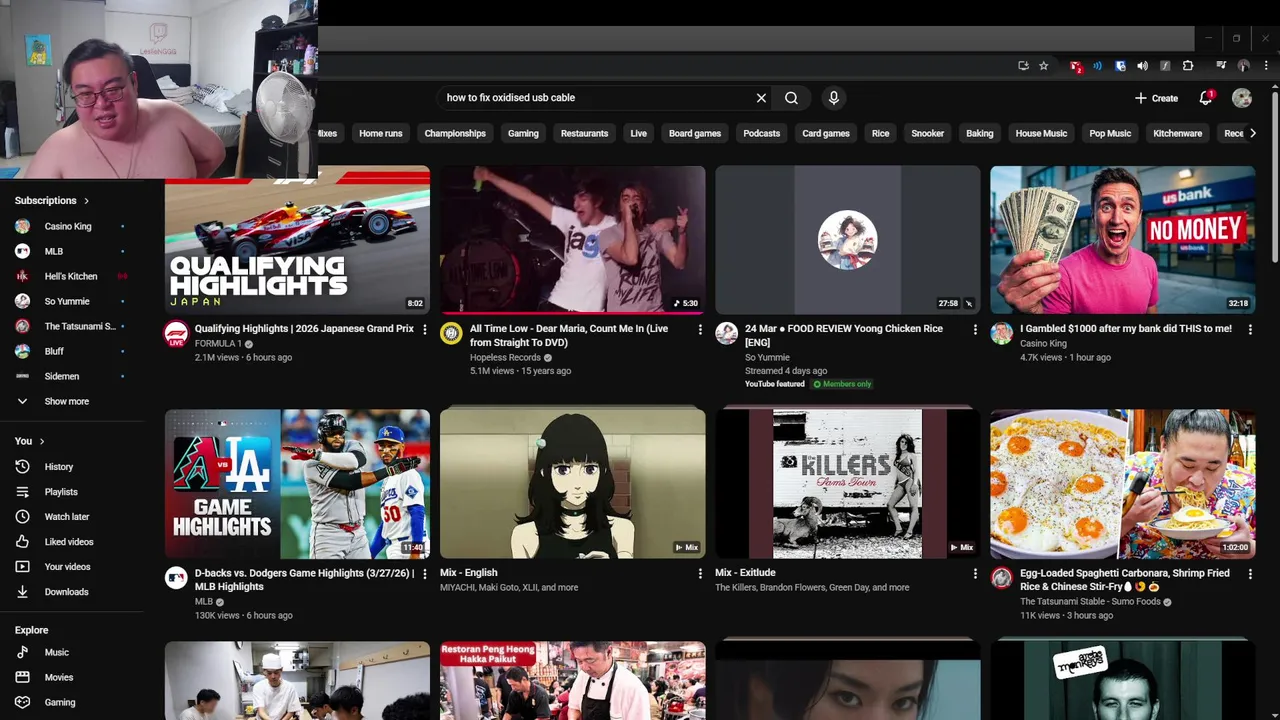This screenshot has height=720, width=1280.
Task: Open So Yummie channel avatar next to video
Action: pyautogui.click(x=726, y=334)
